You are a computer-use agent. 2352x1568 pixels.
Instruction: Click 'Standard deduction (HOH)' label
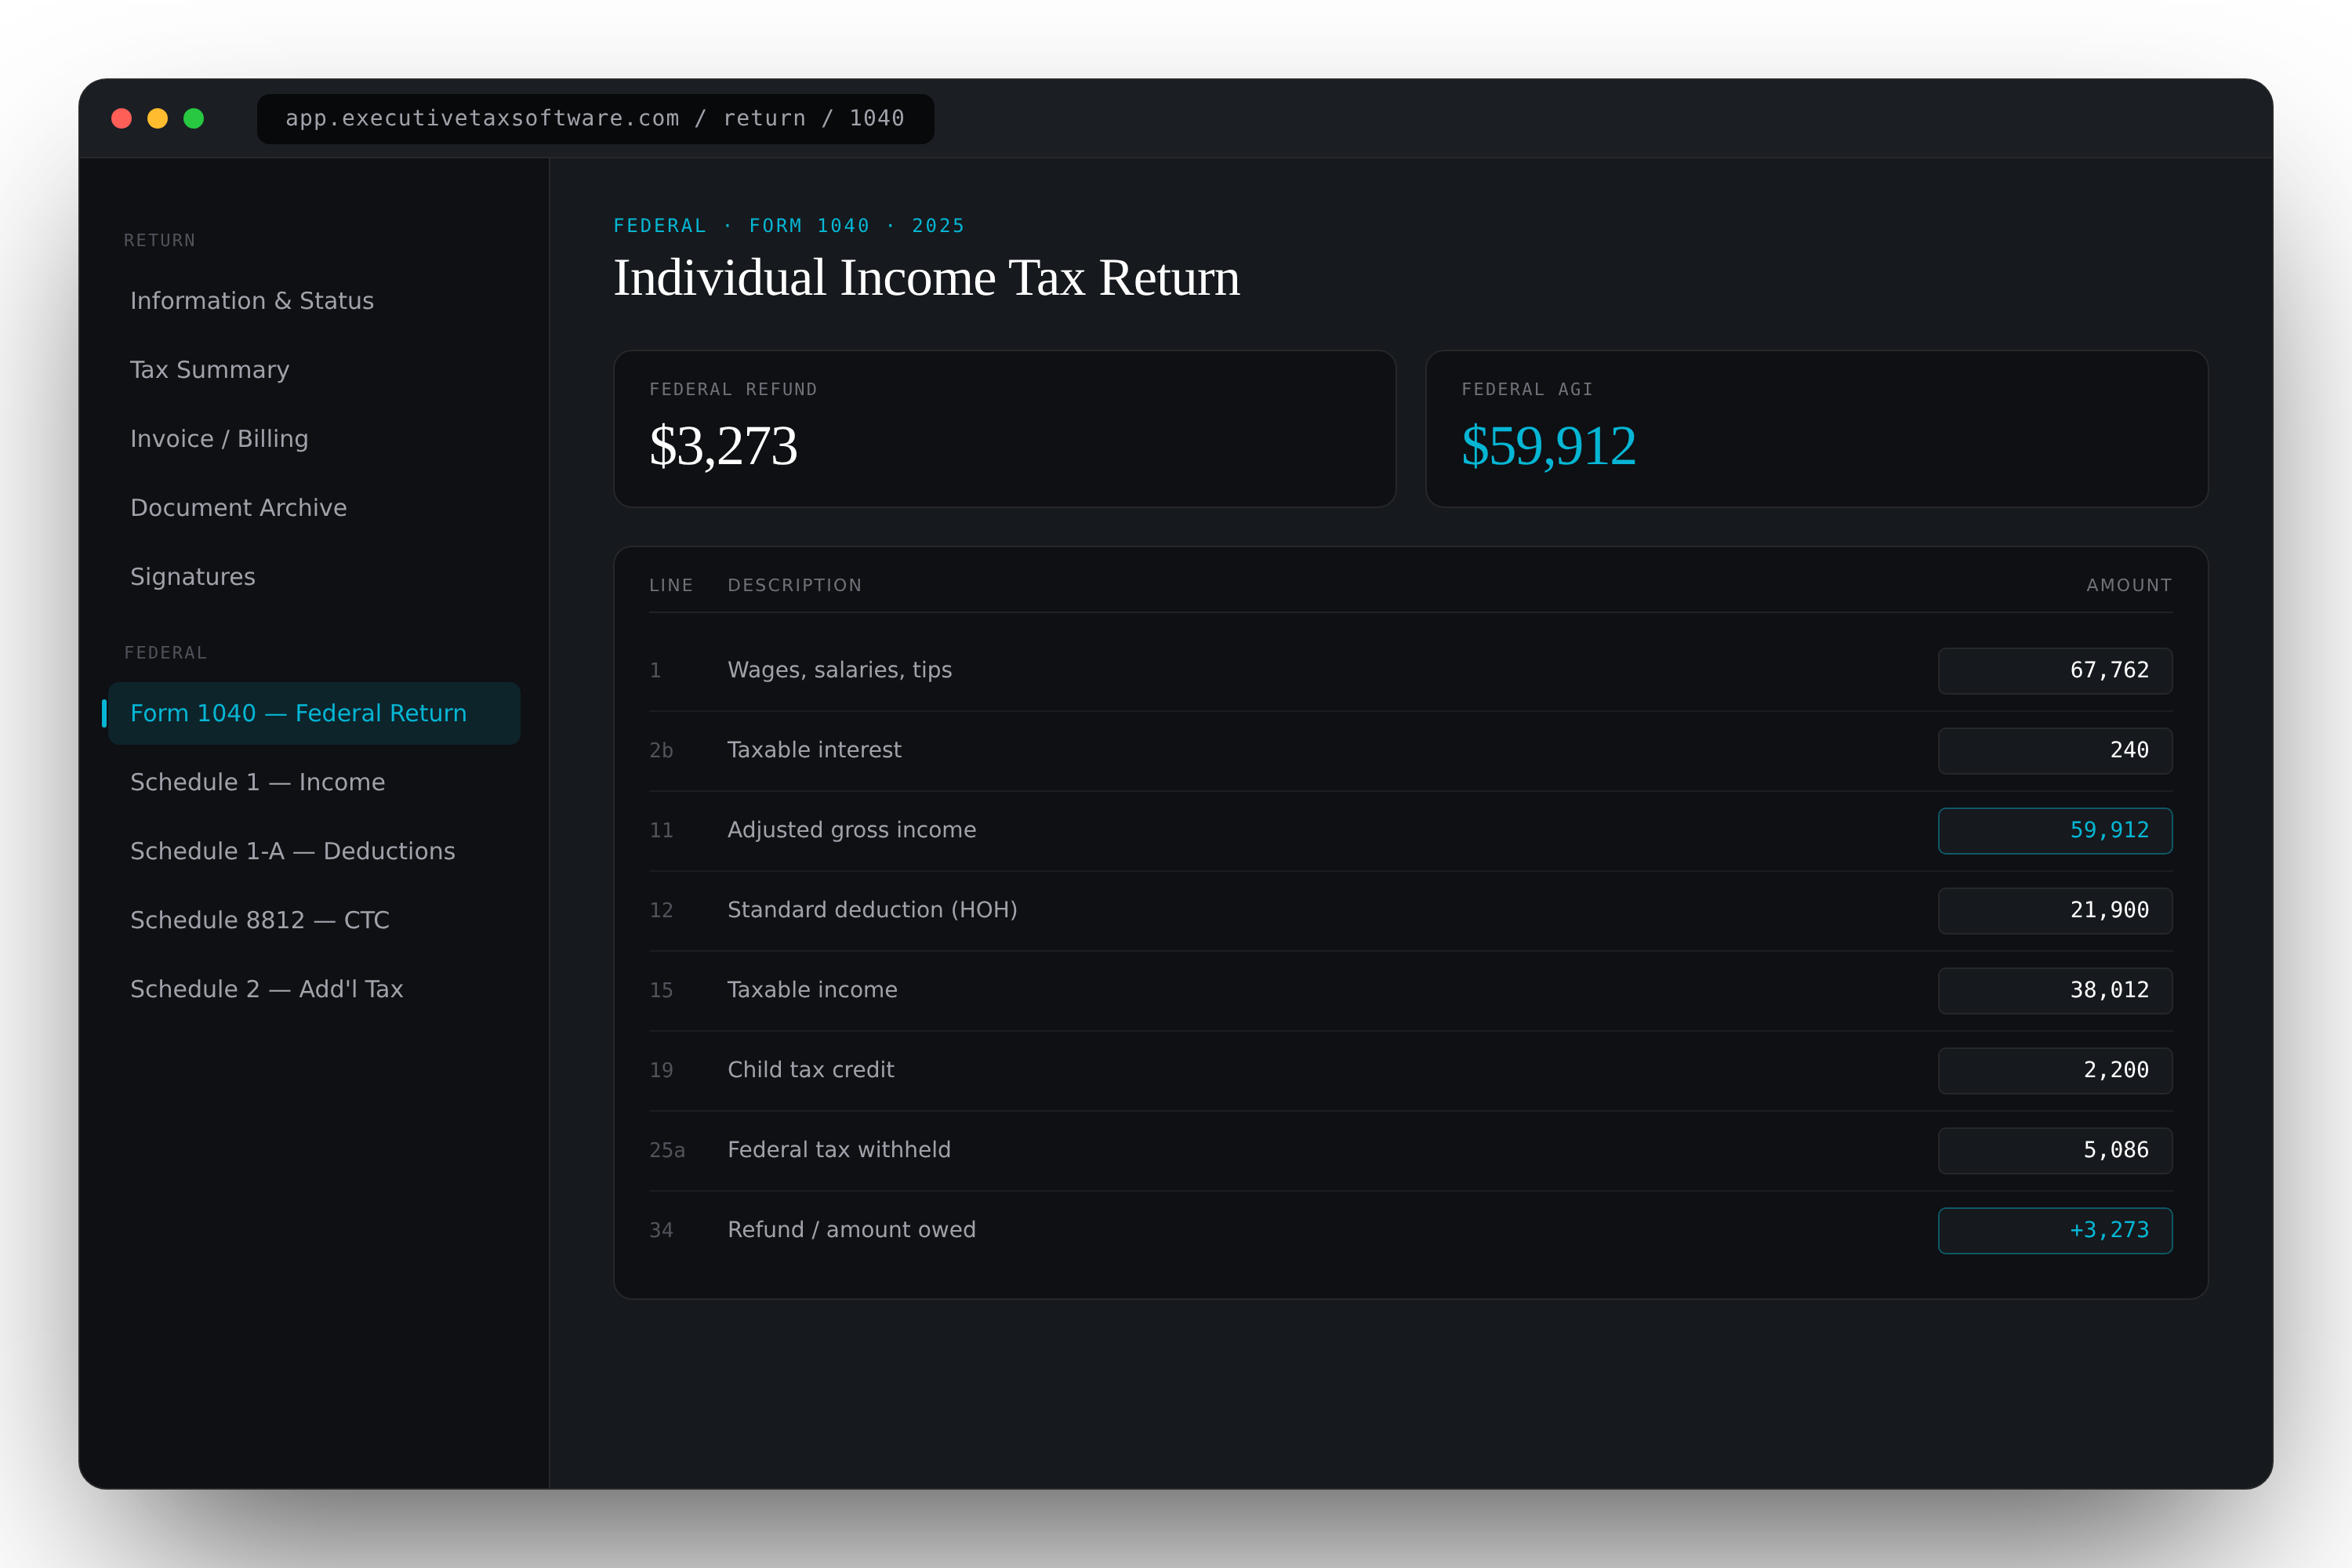point(872,910)
